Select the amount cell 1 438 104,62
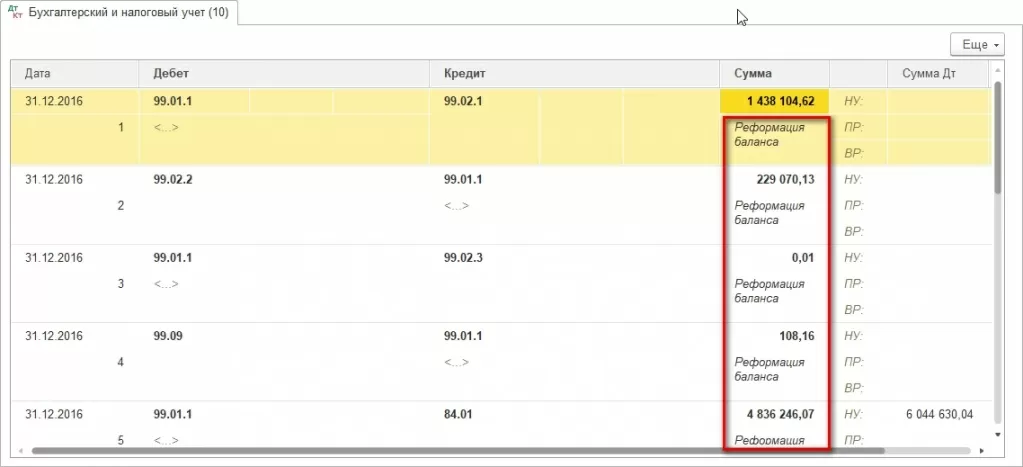Image resolution: width=1023 pixels, height=467 pixels. pyautogui.click(x=774, y=101)
